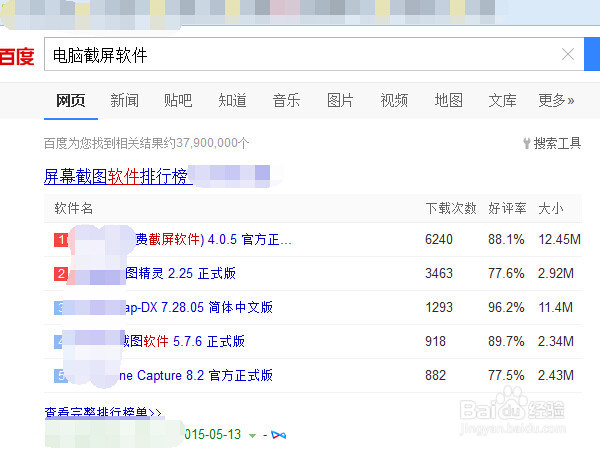The image size is (600, 450).
Task: Click the size value 12.45M
Action: (559, 240)
